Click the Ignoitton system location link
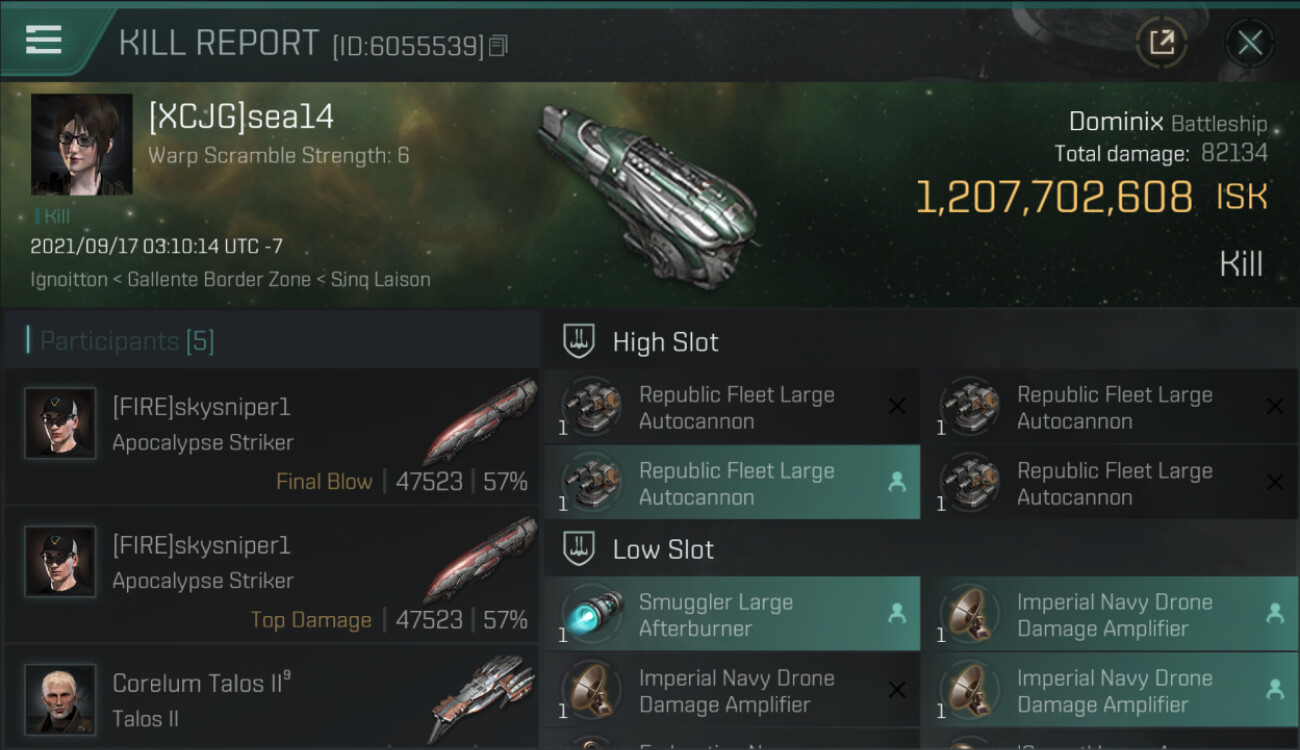 tap(68, 280)
